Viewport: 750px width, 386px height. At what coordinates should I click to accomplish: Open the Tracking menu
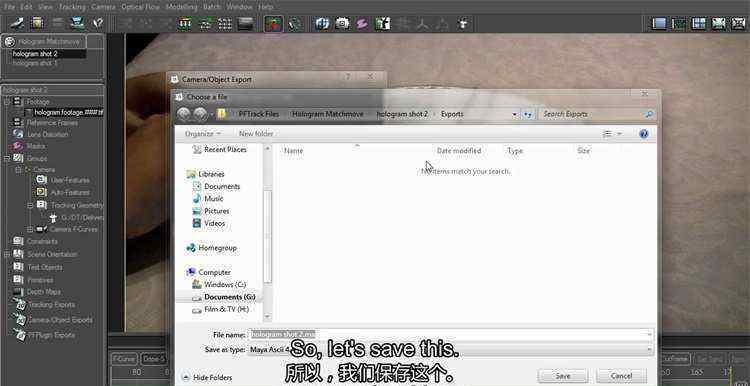point(72,7)
